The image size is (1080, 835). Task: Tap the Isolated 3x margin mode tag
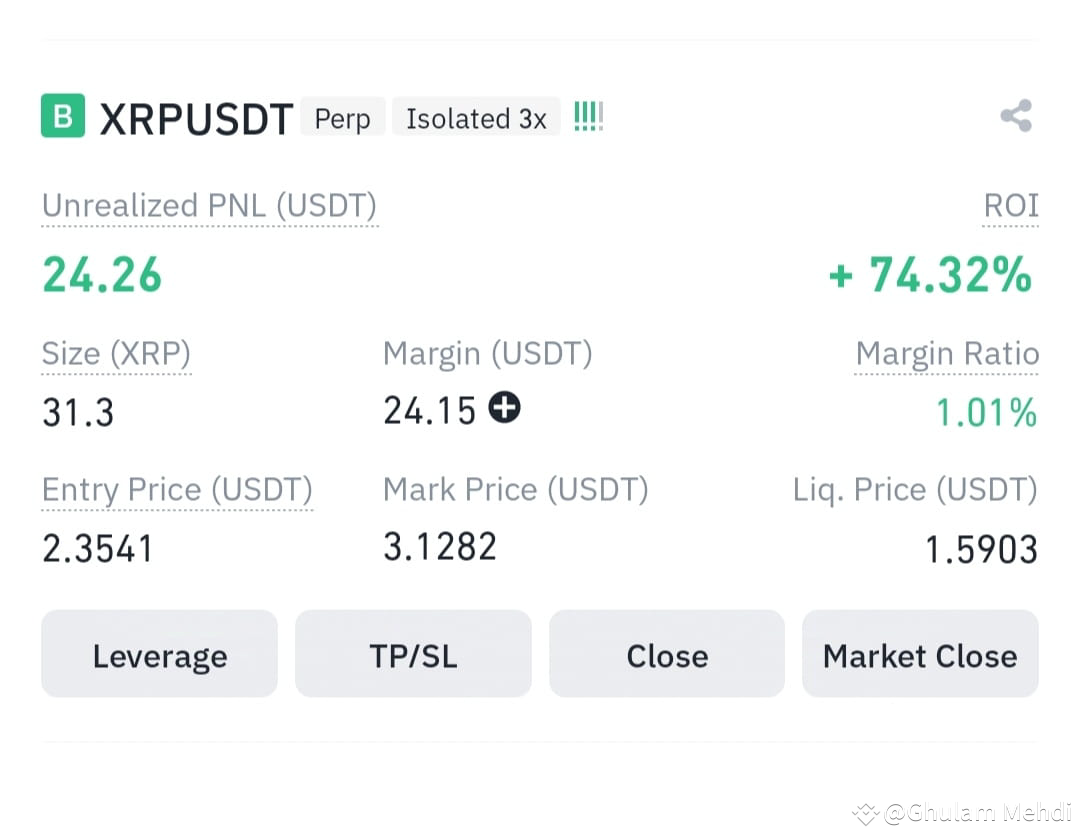click(x=476, y=118)
